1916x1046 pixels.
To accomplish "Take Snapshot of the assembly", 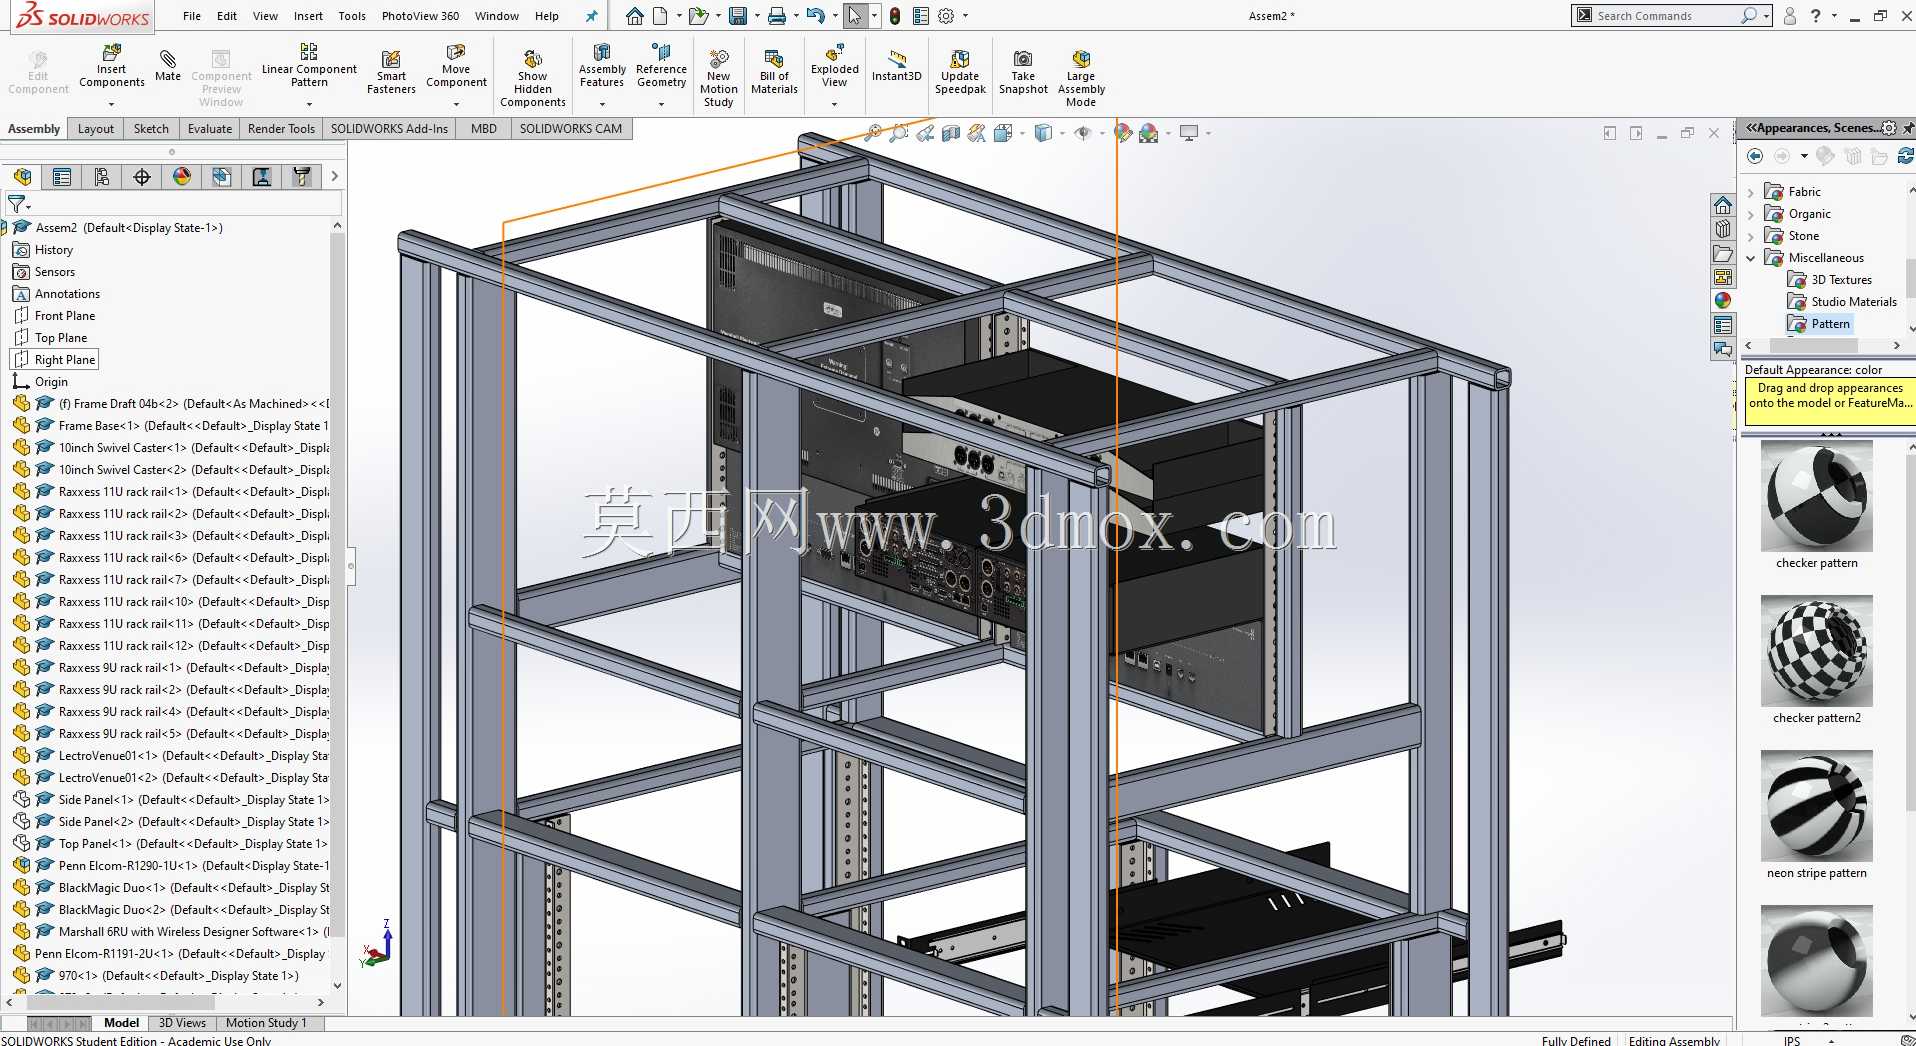I will [x=1023, y=72].
